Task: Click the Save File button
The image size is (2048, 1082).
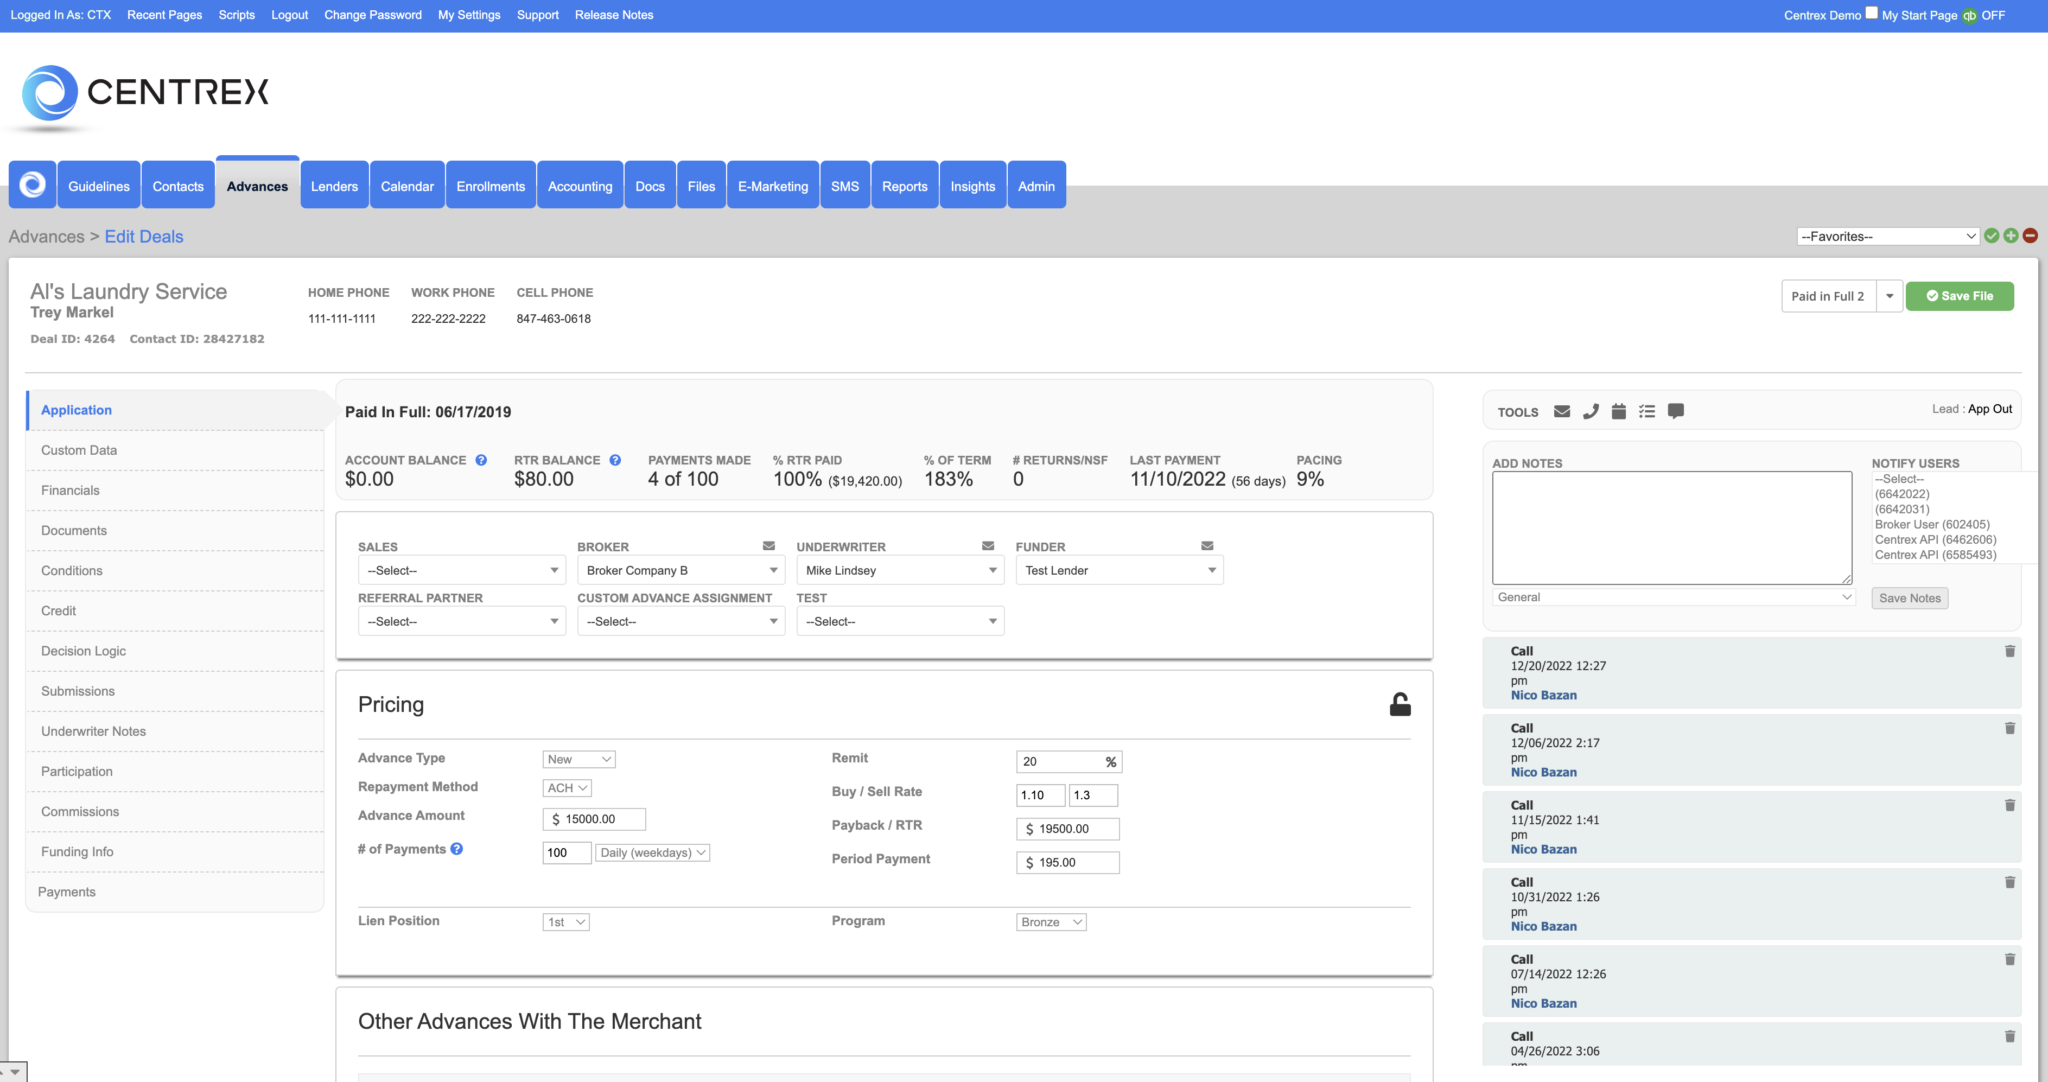Action: coord(1959,295)
